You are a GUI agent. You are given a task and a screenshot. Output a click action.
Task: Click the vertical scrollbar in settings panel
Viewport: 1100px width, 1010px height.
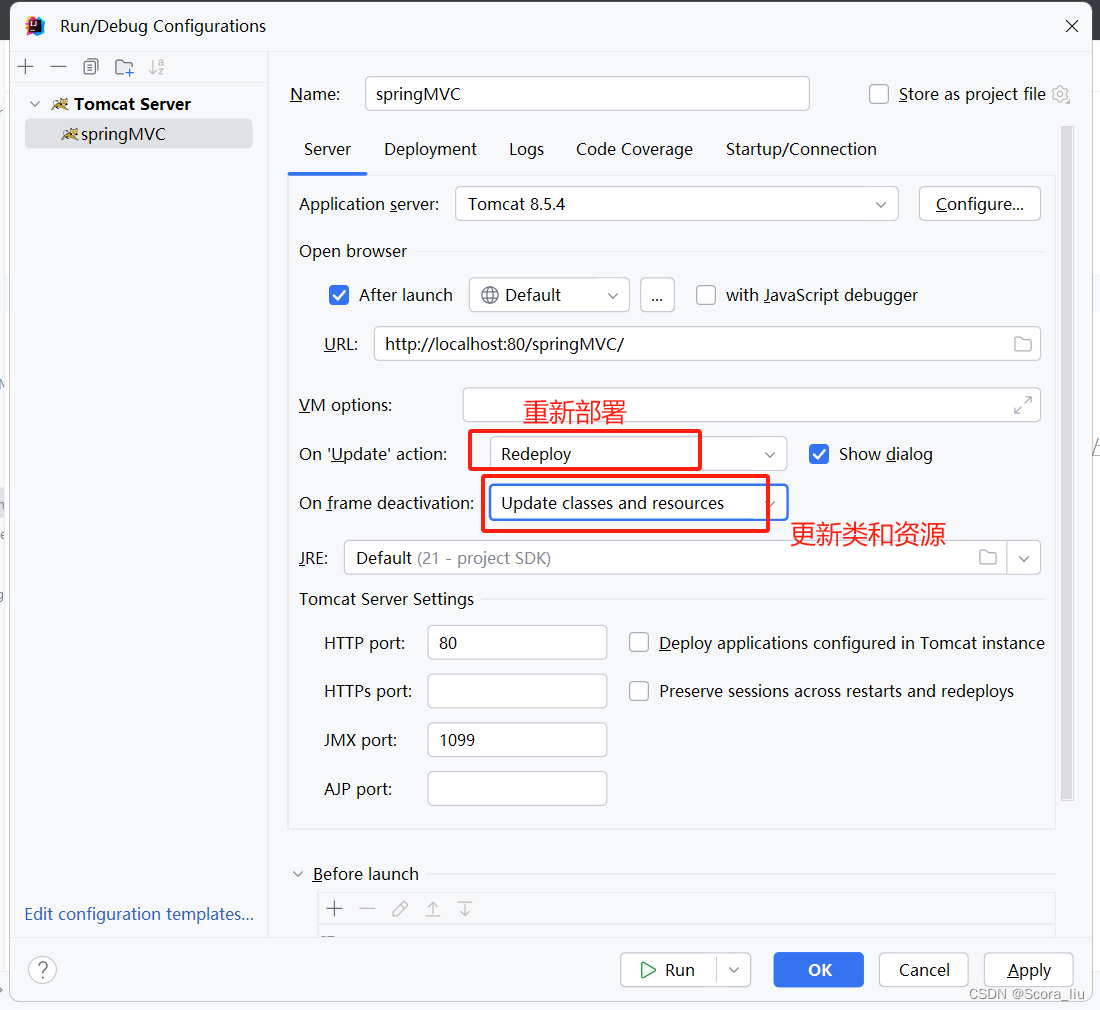pos(1067,463)
